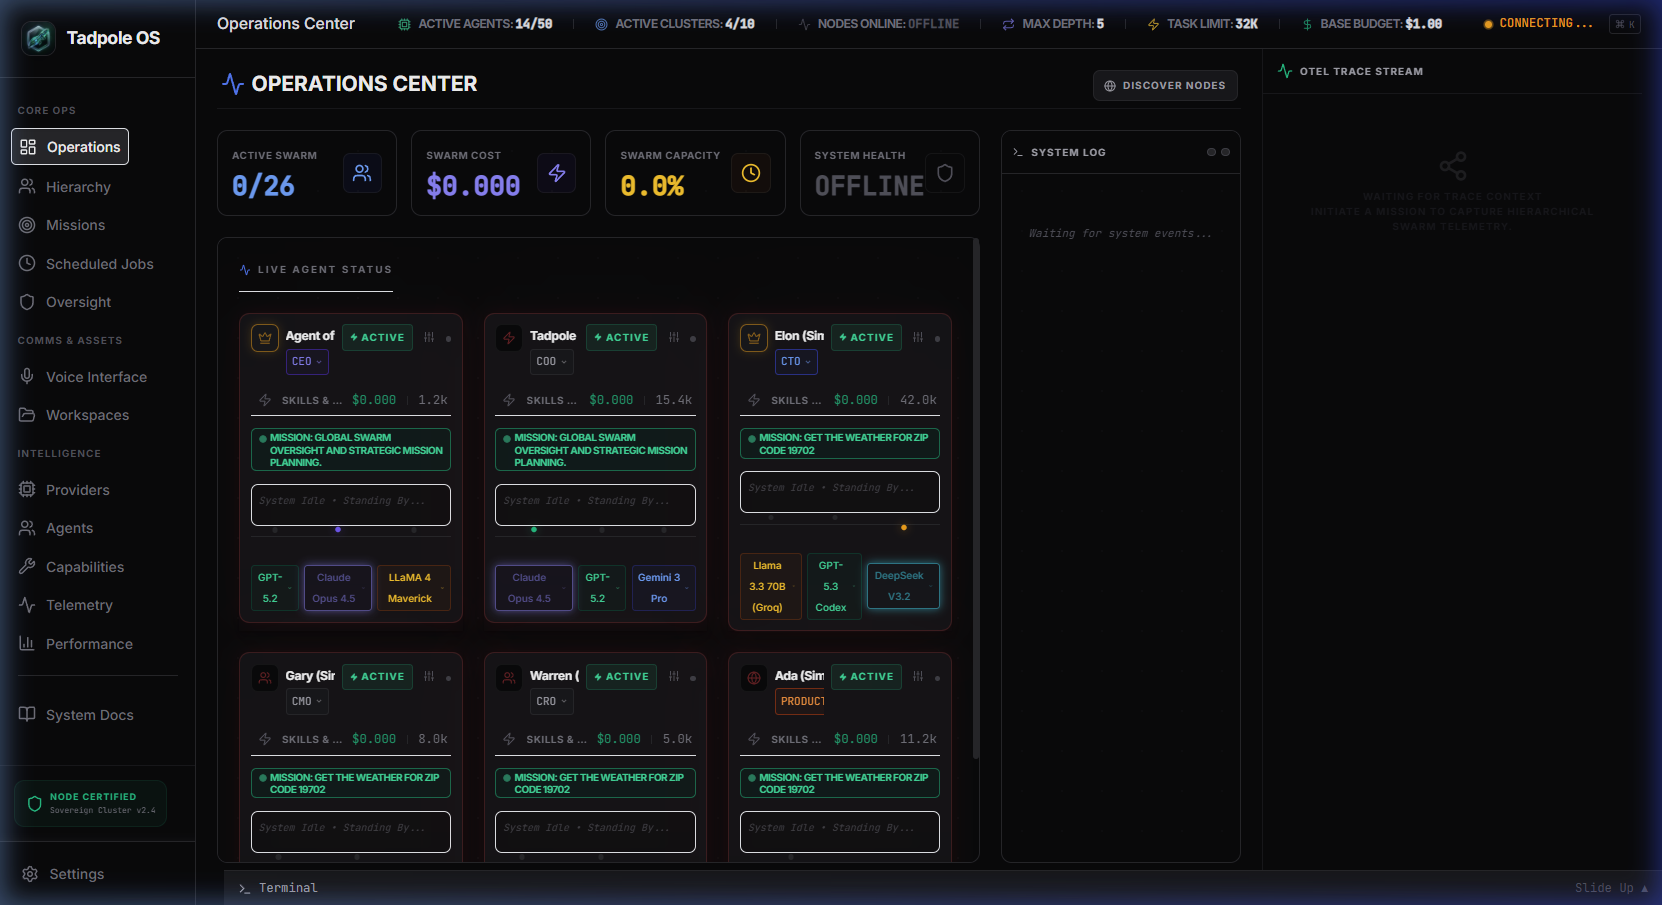Open the CMO dropdown on Gary's card
1662x905 pixels.
(307, 701)
